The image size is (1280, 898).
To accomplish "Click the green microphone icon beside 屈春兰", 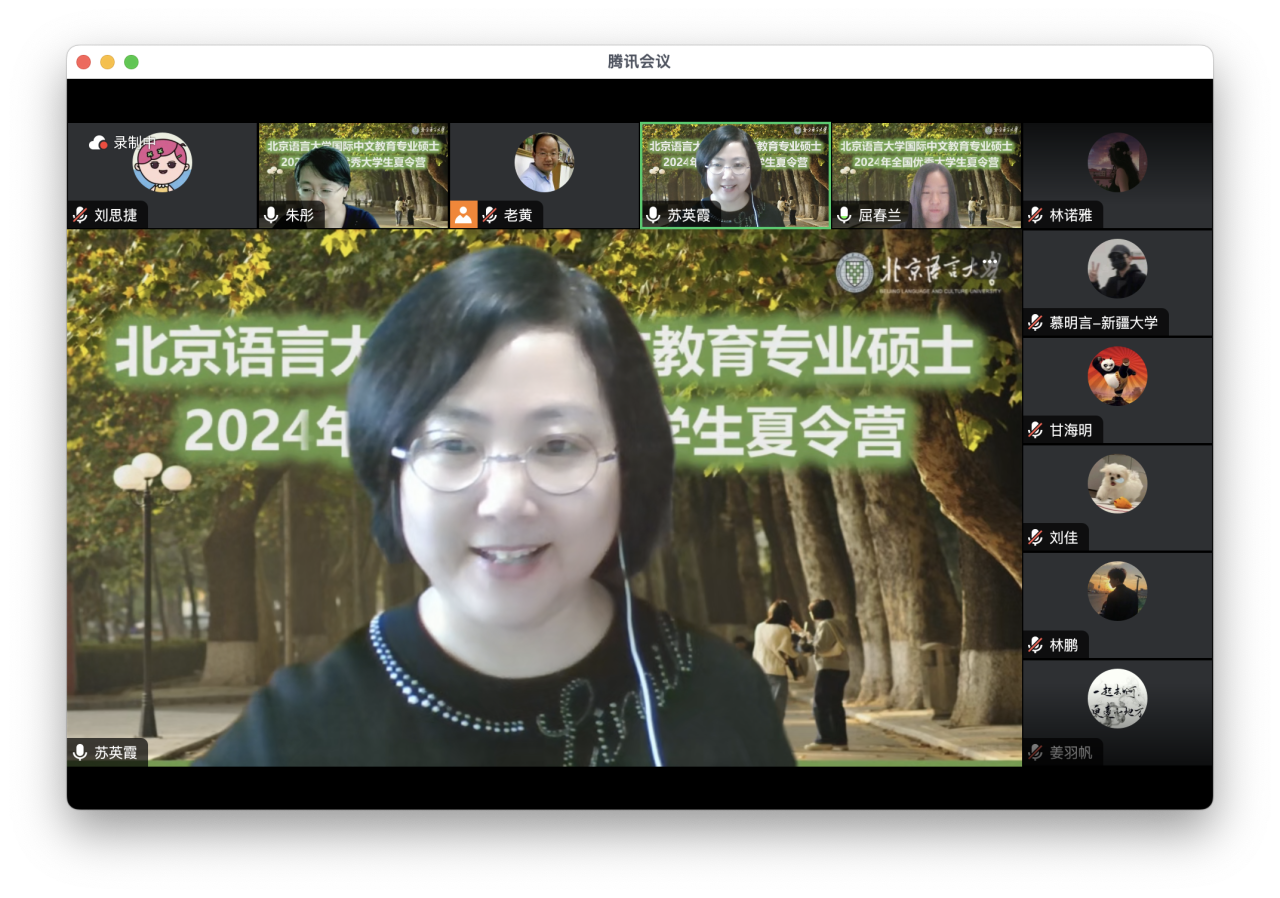I will (x=844, y=215).
